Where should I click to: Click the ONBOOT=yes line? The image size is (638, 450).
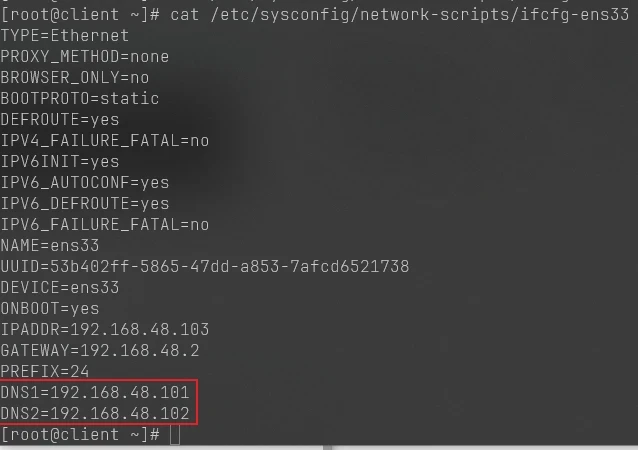click(x=50, y=308)
